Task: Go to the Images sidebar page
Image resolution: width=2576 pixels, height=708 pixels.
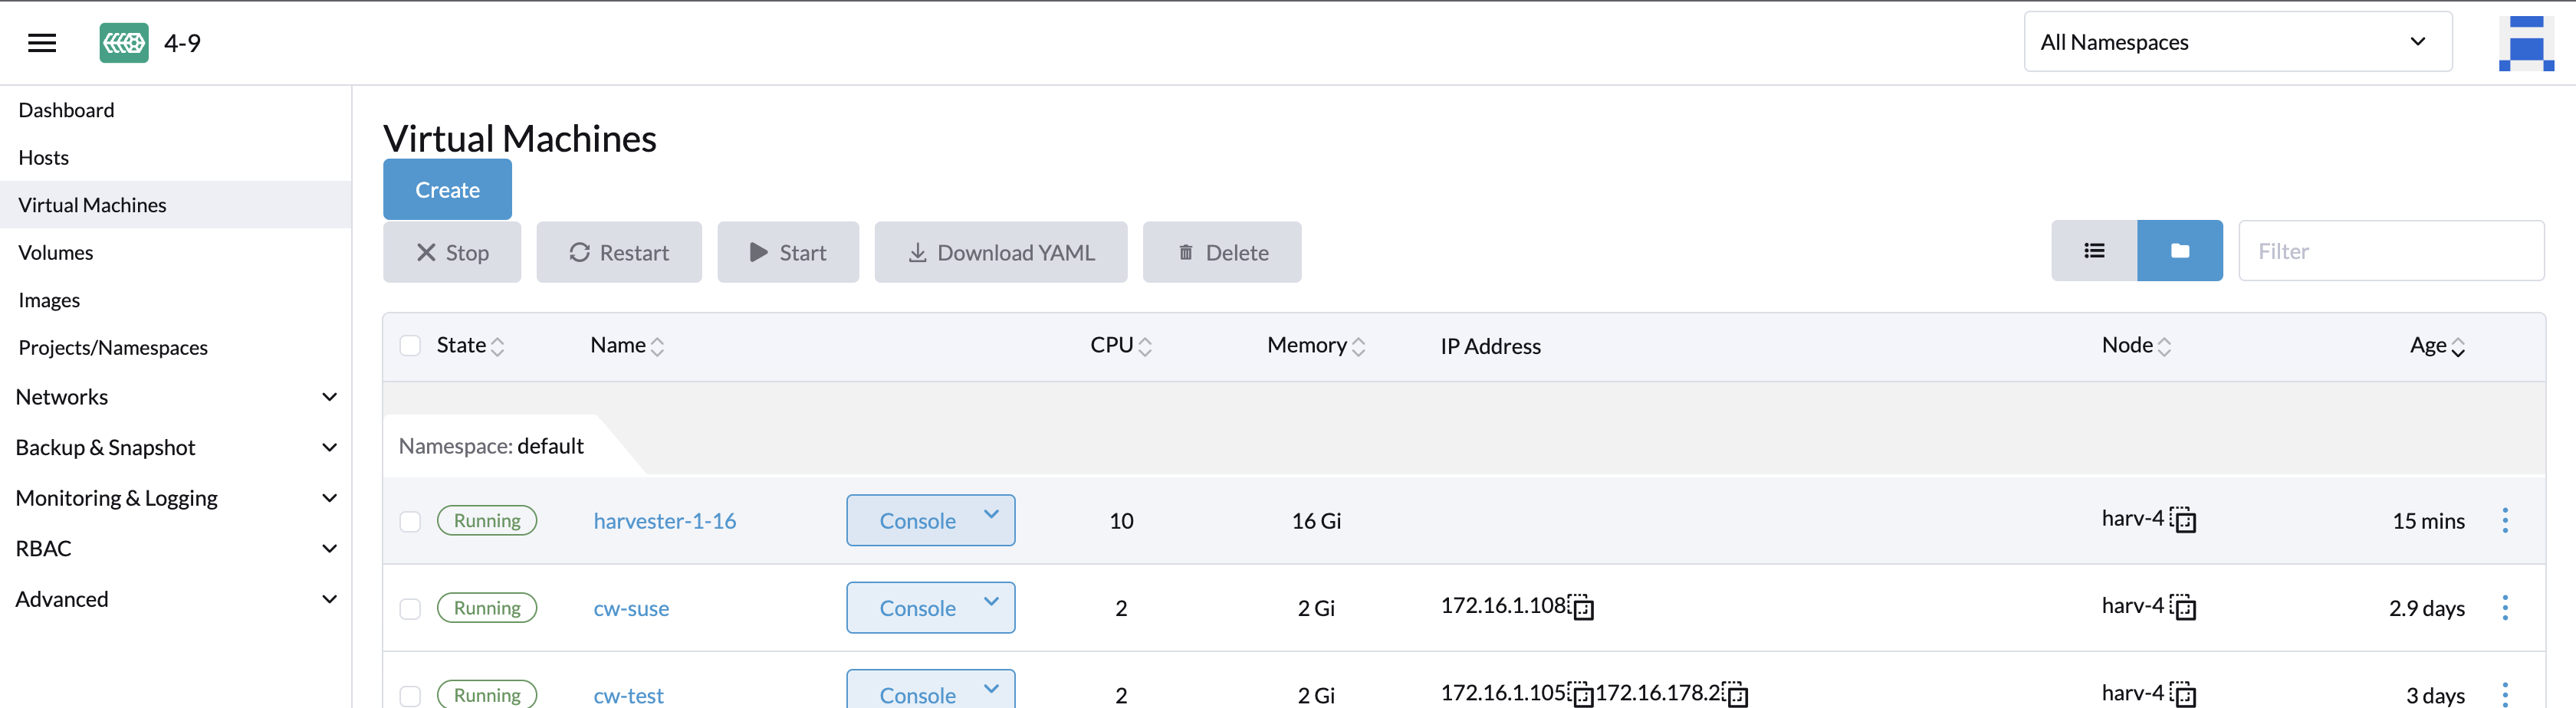Action: click(49, 299)
